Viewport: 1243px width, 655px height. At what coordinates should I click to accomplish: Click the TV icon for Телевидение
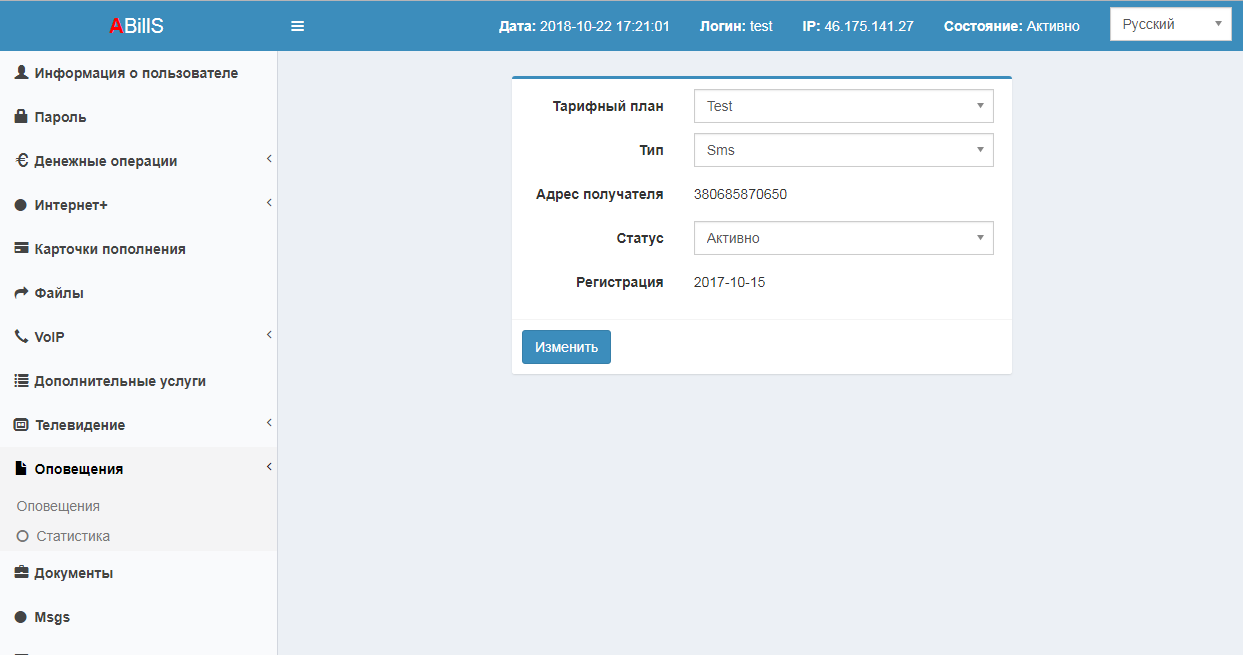[x=21, y=425]
